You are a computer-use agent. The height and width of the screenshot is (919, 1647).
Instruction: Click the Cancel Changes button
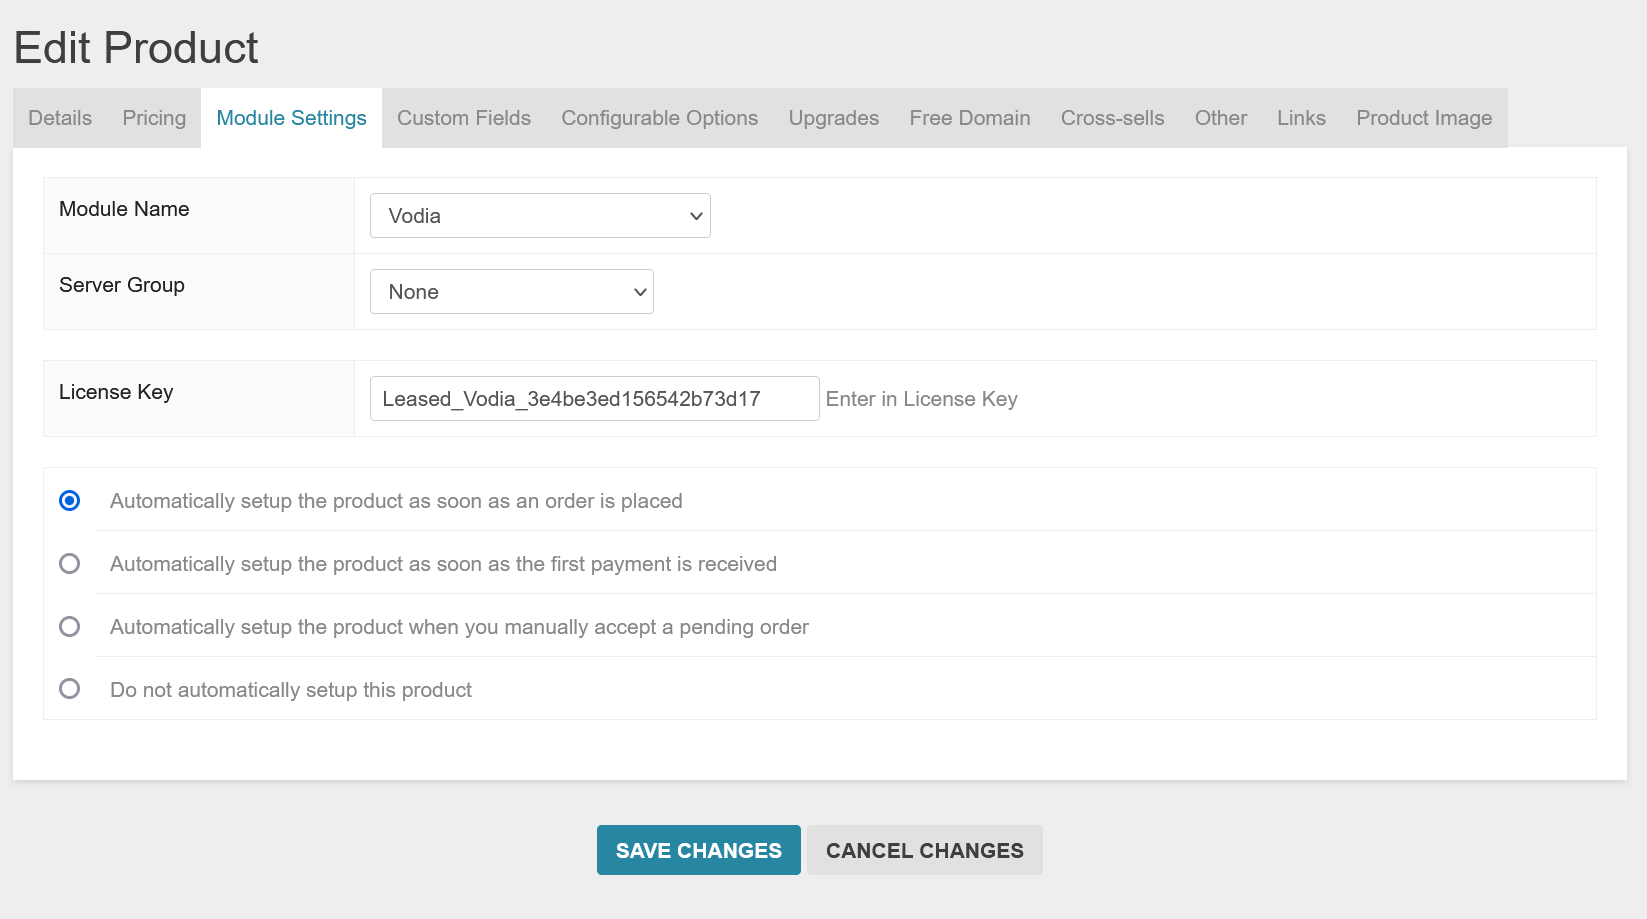click(x=925, y=850)
